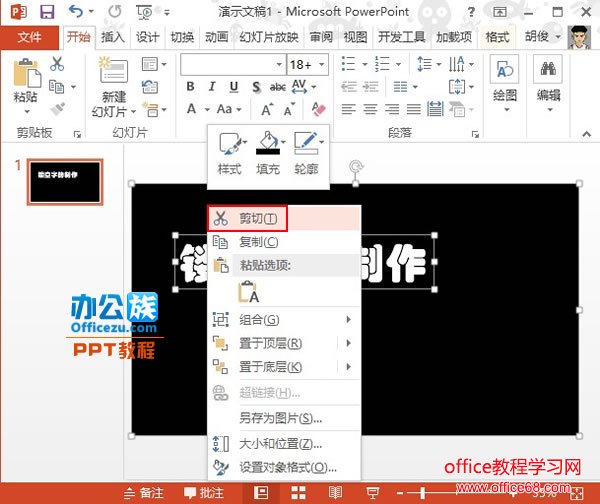Choose 剪切(T) in the context menu
Image resolution: width=600 pixels, height=504 pixels.
coord(284,218)
